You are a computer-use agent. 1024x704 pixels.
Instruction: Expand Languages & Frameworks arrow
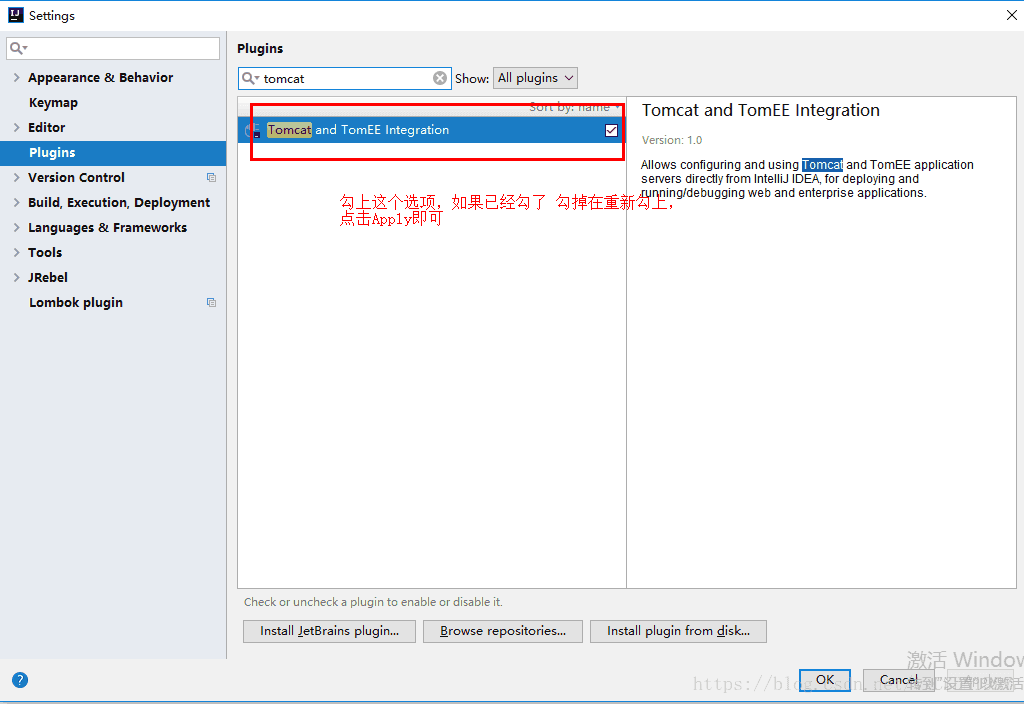point(17,227)
